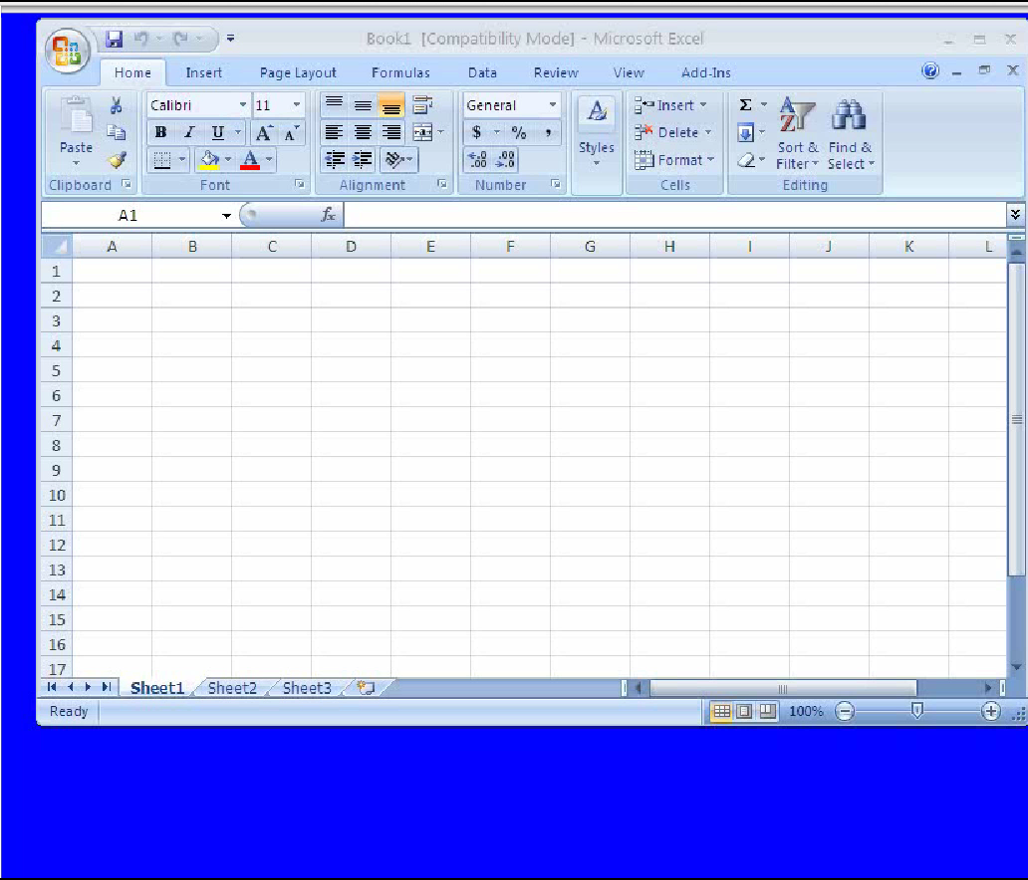Image resolution: width=1028 pixels, height=880 pixels.
Task: Toggle Wrap Text in Alignment group
Action: (x=422, y=105)
